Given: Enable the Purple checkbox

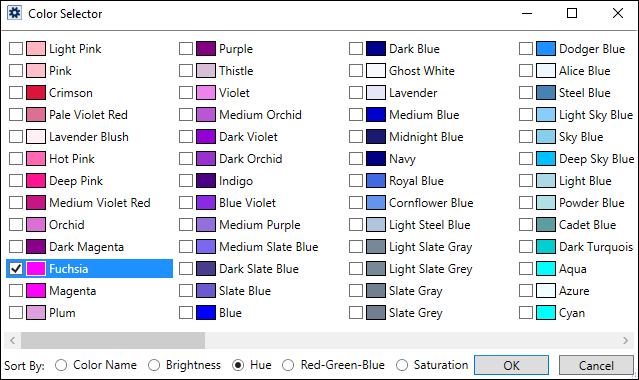Looking at the screenshot, I should [186, 49].
